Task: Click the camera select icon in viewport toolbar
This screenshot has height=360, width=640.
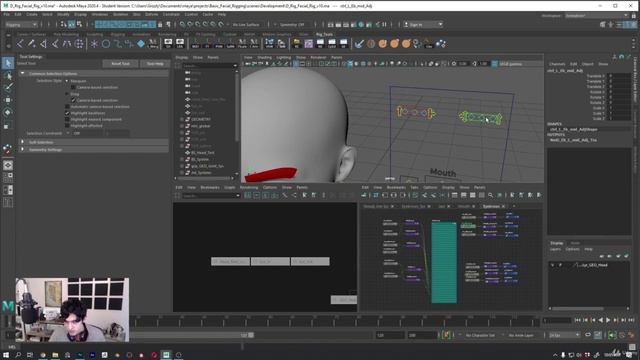Action: coord(248,64)
